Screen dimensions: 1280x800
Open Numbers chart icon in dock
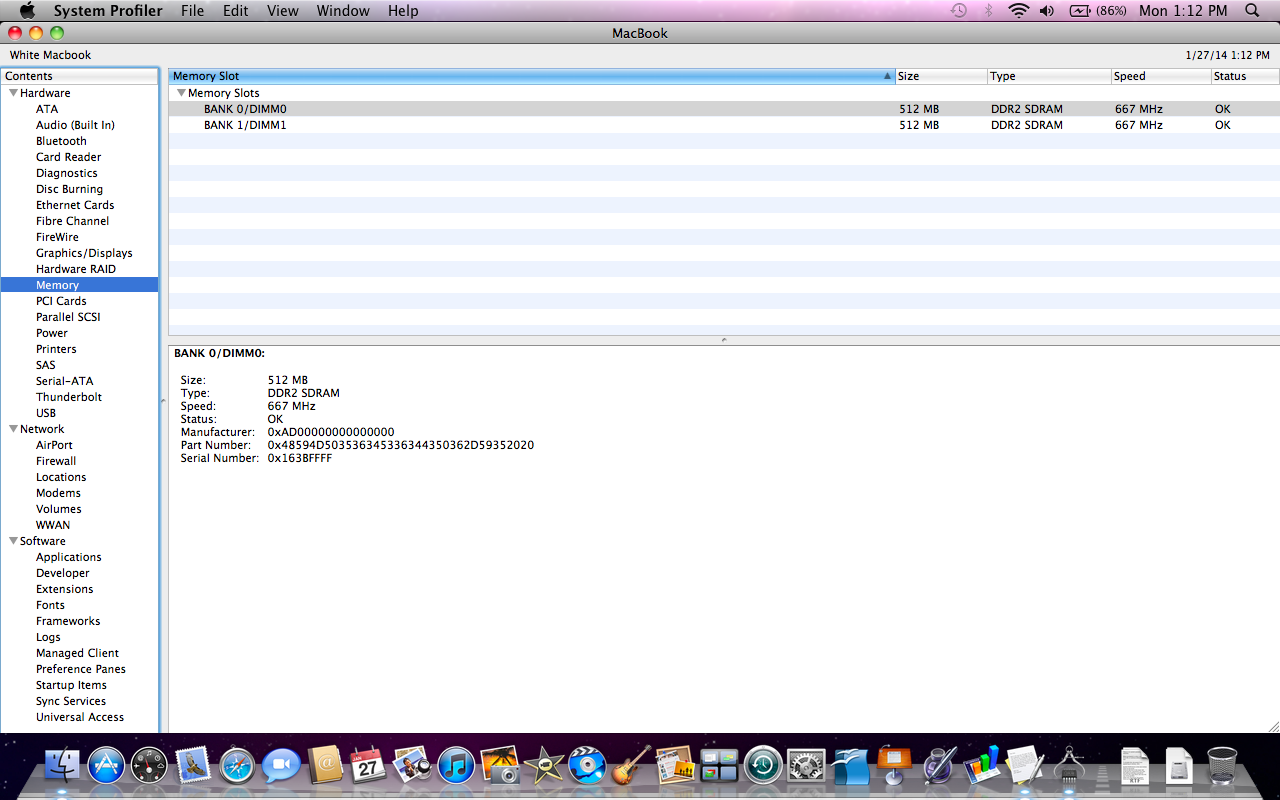pyautogui.click(x=982, y=767)
